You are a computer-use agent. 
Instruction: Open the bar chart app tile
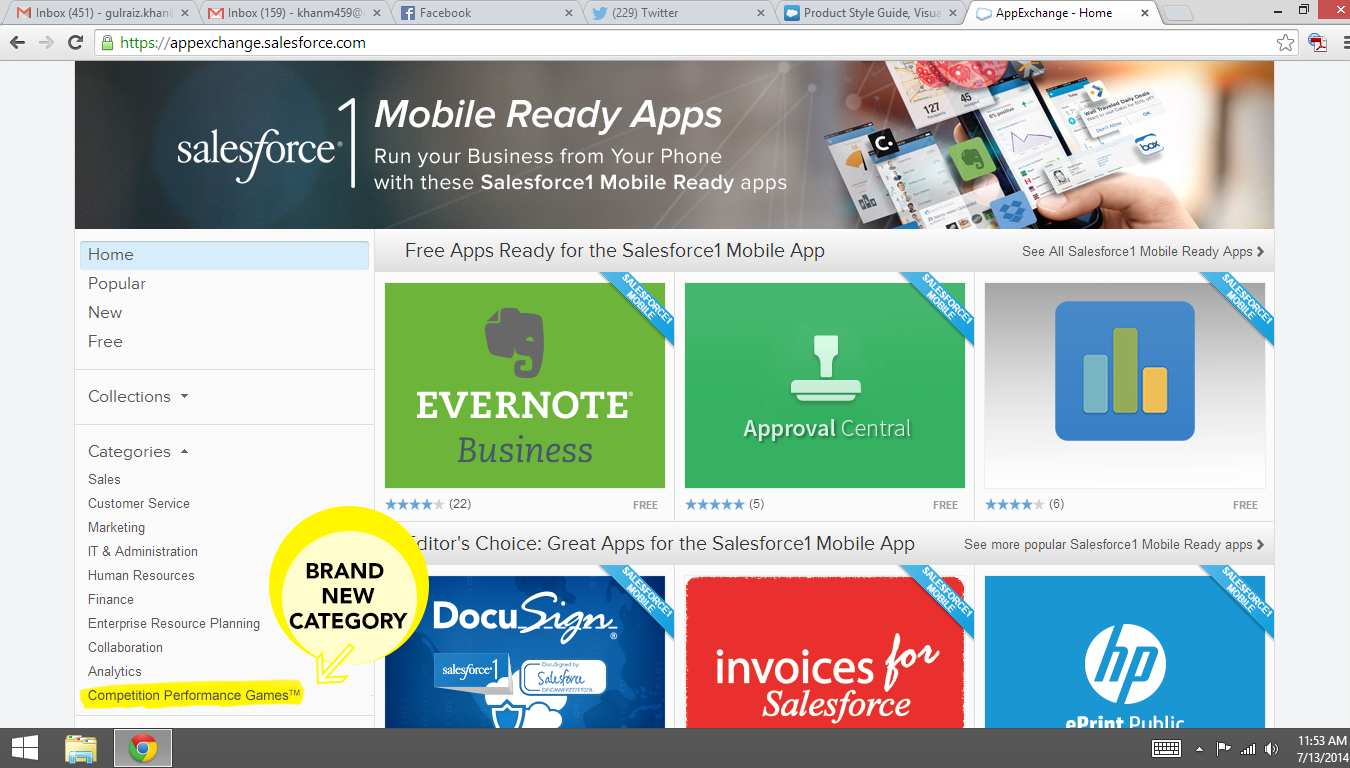tap(1125, 385)
